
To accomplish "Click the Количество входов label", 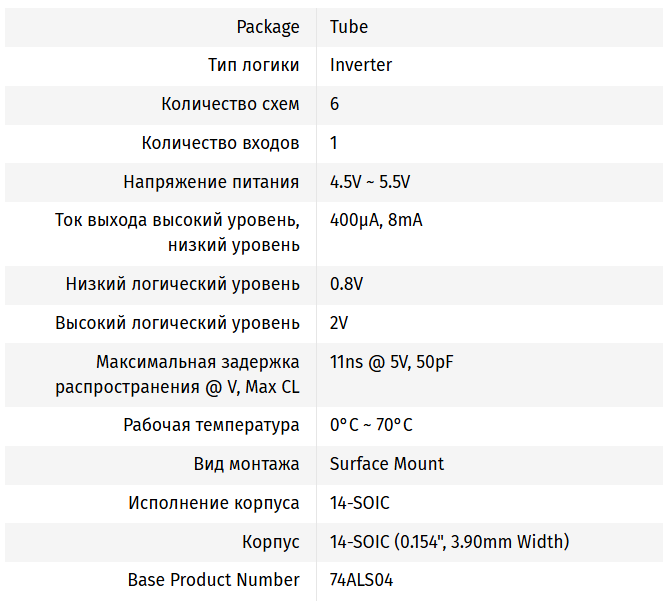I will point(220,143).
